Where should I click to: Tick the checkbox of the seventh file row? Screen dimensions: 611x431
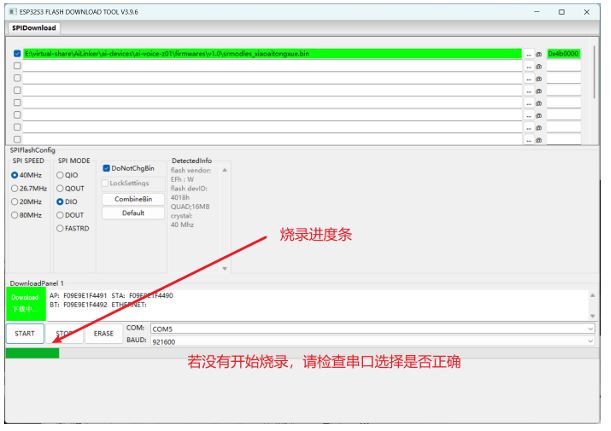(17, 127)
